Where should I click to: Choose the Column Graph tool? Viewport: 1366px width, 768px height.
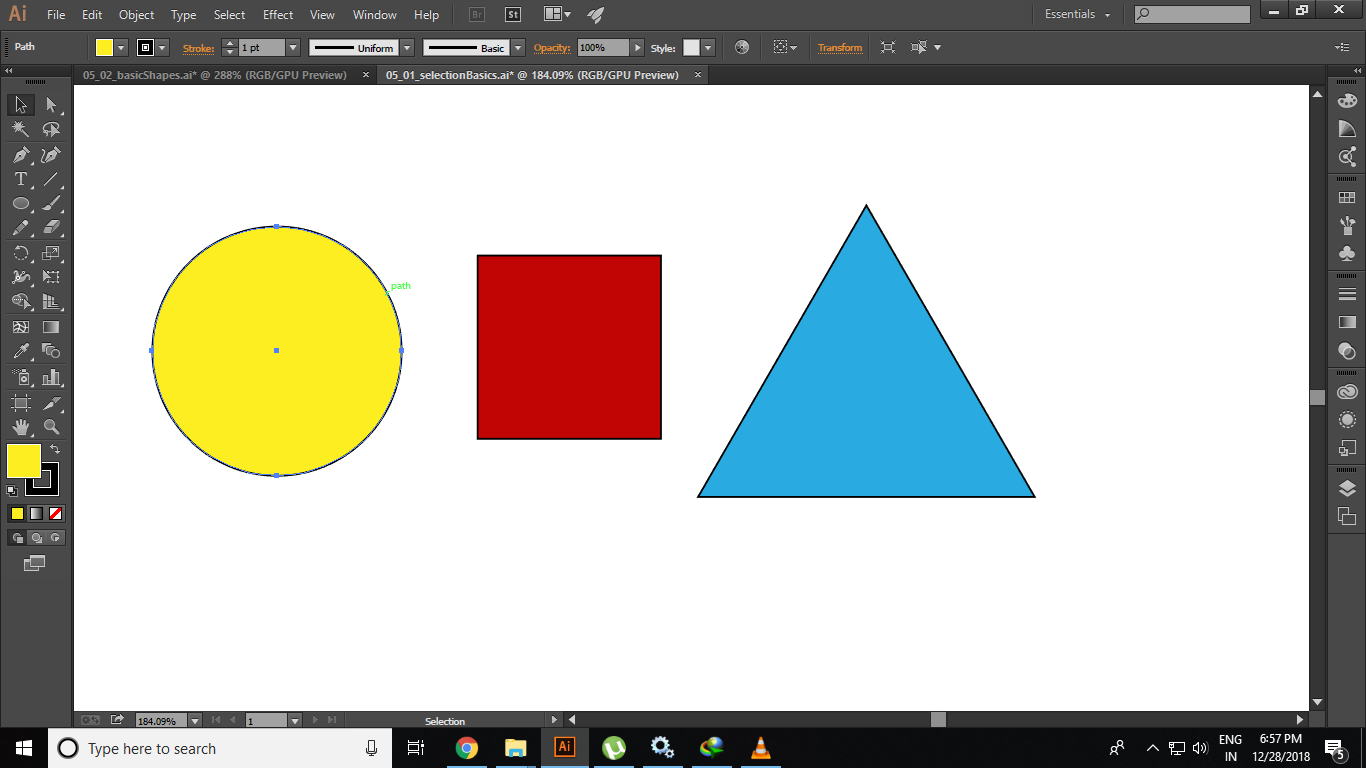click(51, 377)
